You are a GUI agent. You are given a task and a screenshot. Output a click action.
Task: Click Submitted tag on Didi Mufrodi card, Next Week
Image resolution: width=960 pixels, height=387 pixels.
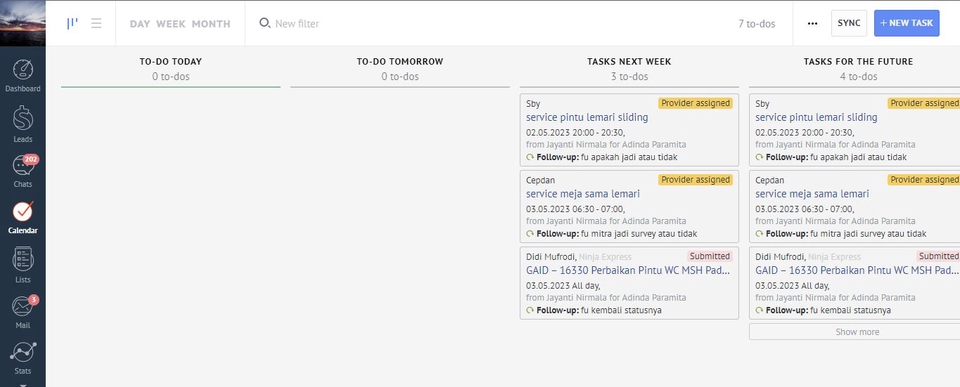point(710,256)
